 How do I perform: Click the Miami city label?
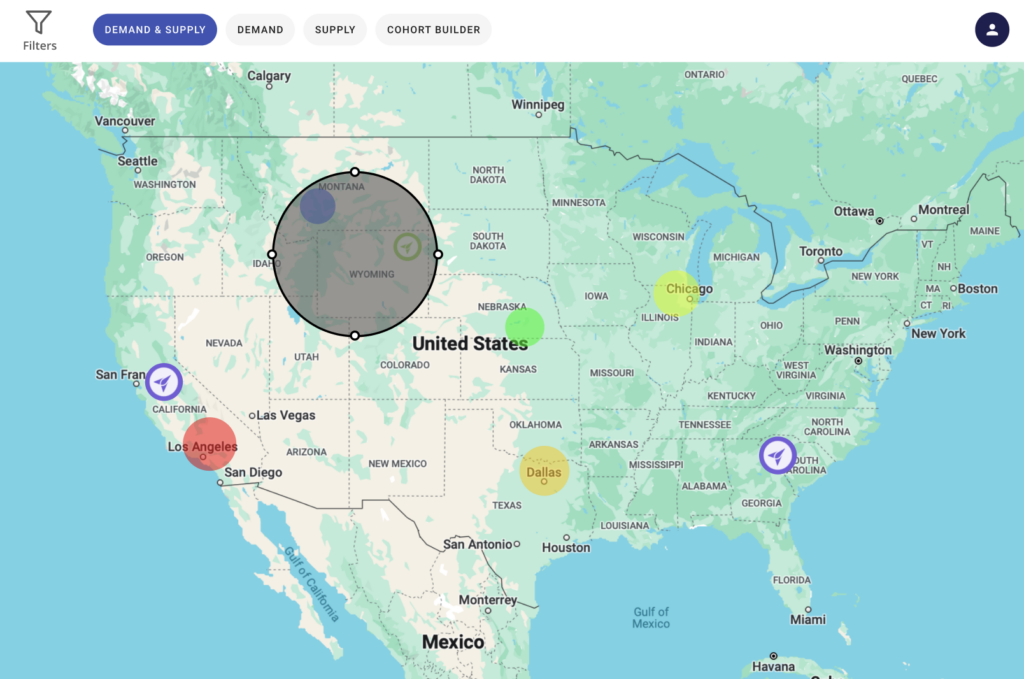(x=808, y=620)
